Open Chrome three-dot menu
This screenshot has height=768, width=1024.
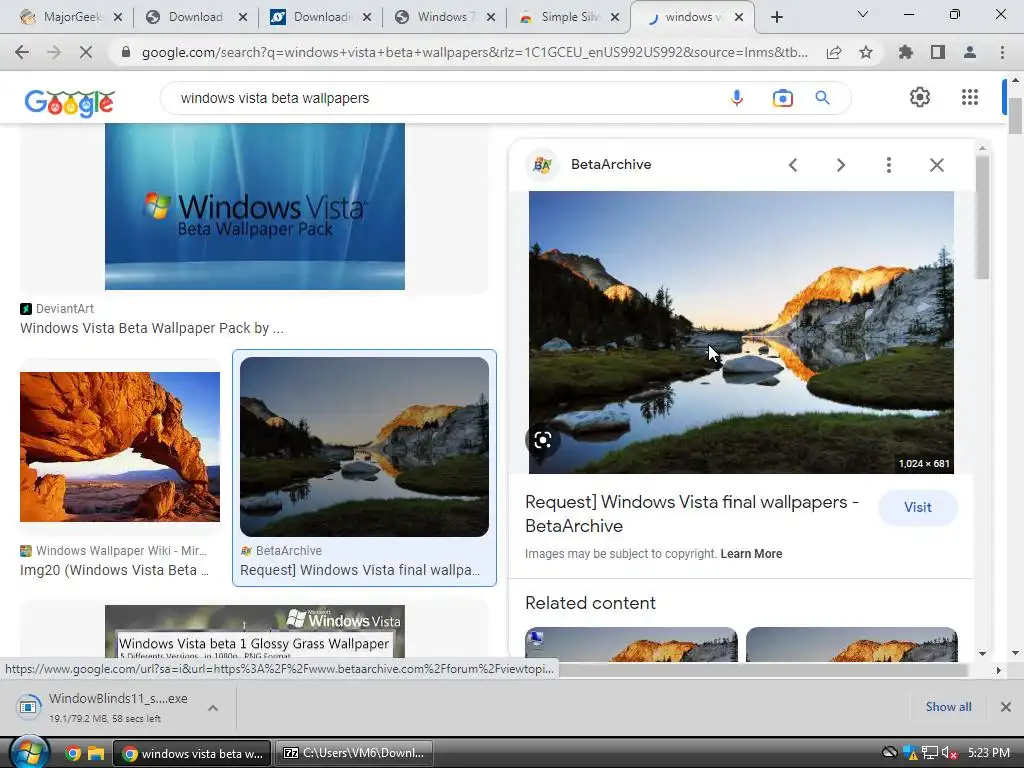click(1002, 52)
